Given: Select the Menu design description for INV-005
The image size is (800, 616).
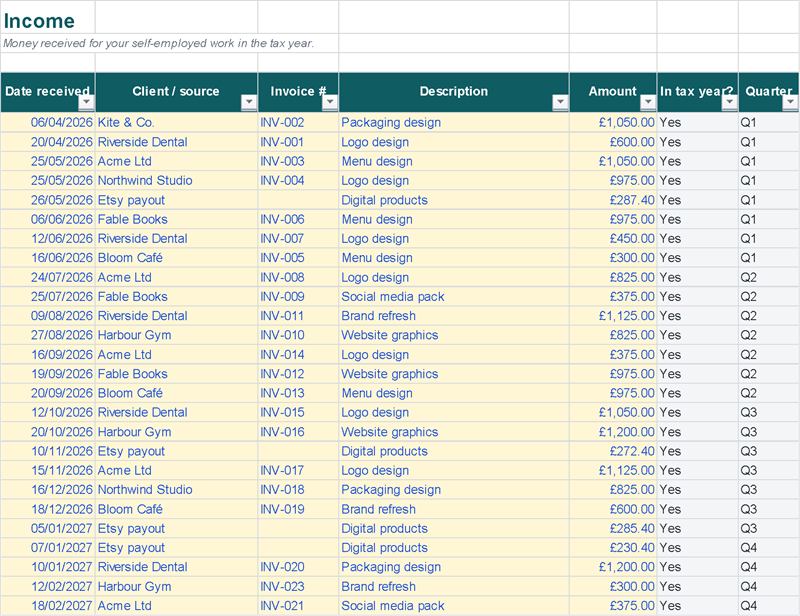Looking at the screenshot, I should pyautogui.click(x=454, y=258).
